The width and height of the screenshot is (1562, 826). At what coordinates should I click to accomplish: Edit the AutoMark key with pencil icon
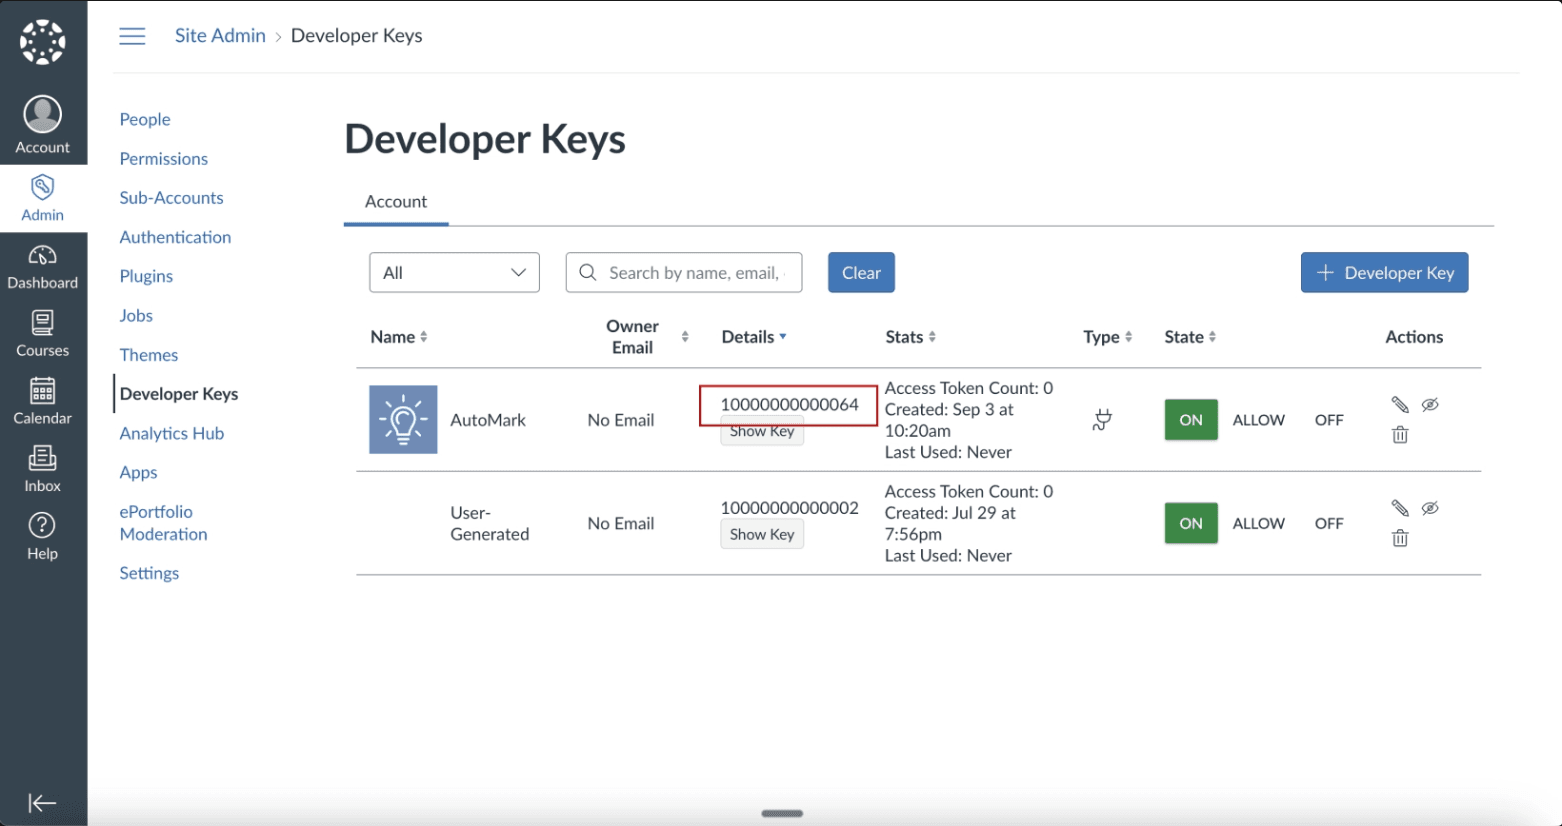(1398, 404)
